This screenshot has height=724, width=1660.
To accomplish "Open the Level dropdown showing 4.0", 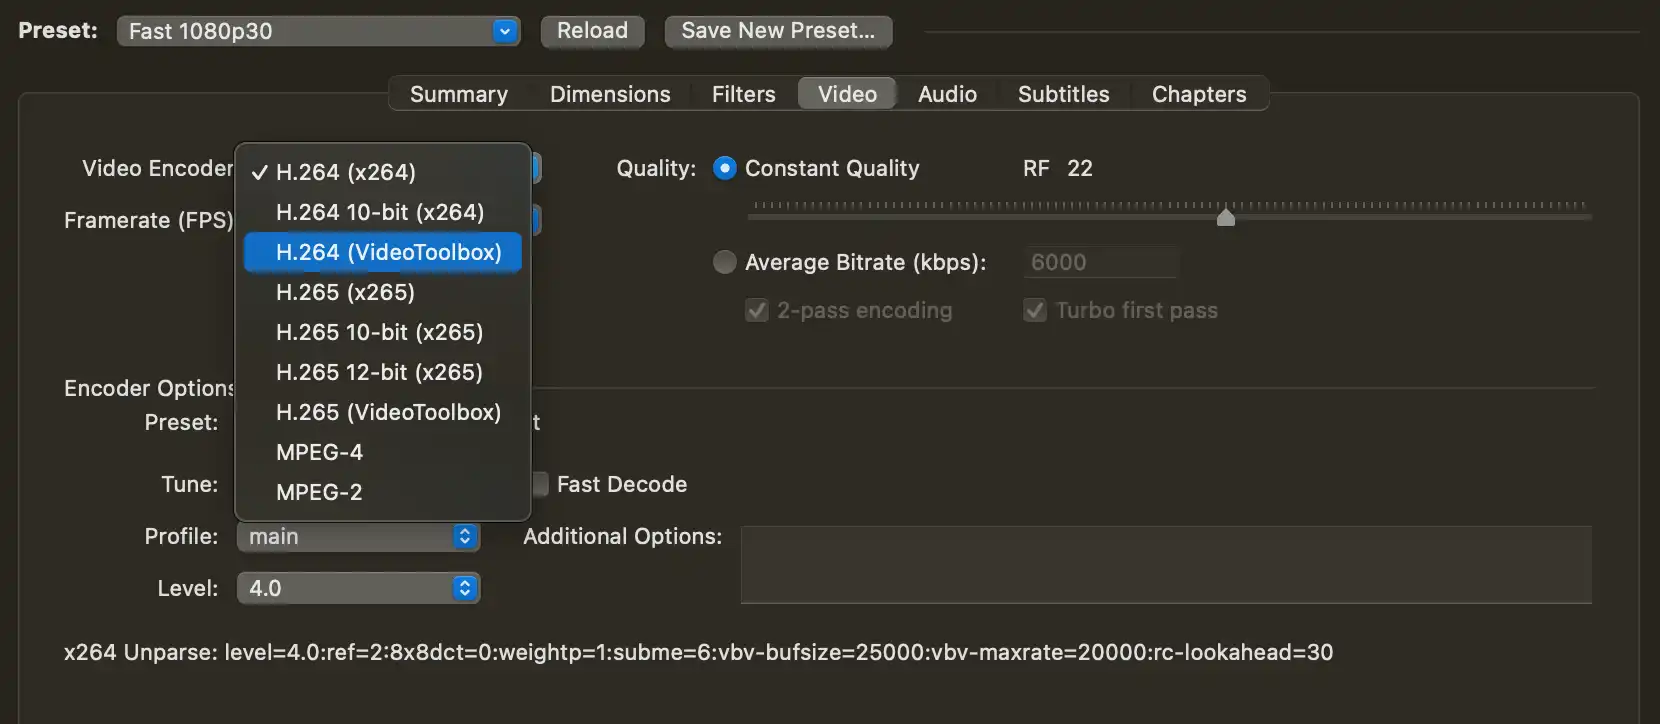I will pos(358,588).
